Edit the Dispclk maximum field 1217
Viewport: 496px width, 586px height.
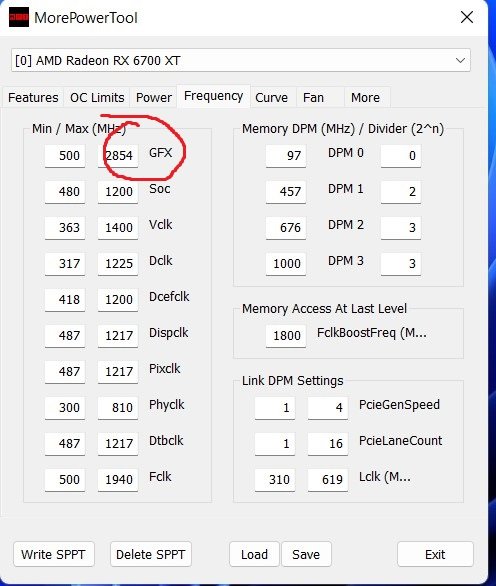point(118,336)
